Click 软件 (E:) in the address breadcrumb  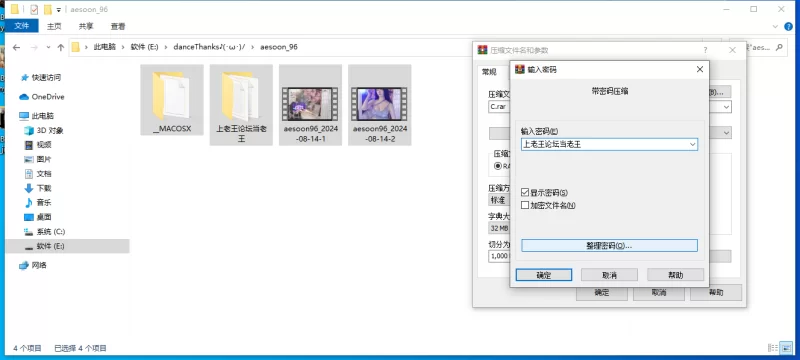144,47
